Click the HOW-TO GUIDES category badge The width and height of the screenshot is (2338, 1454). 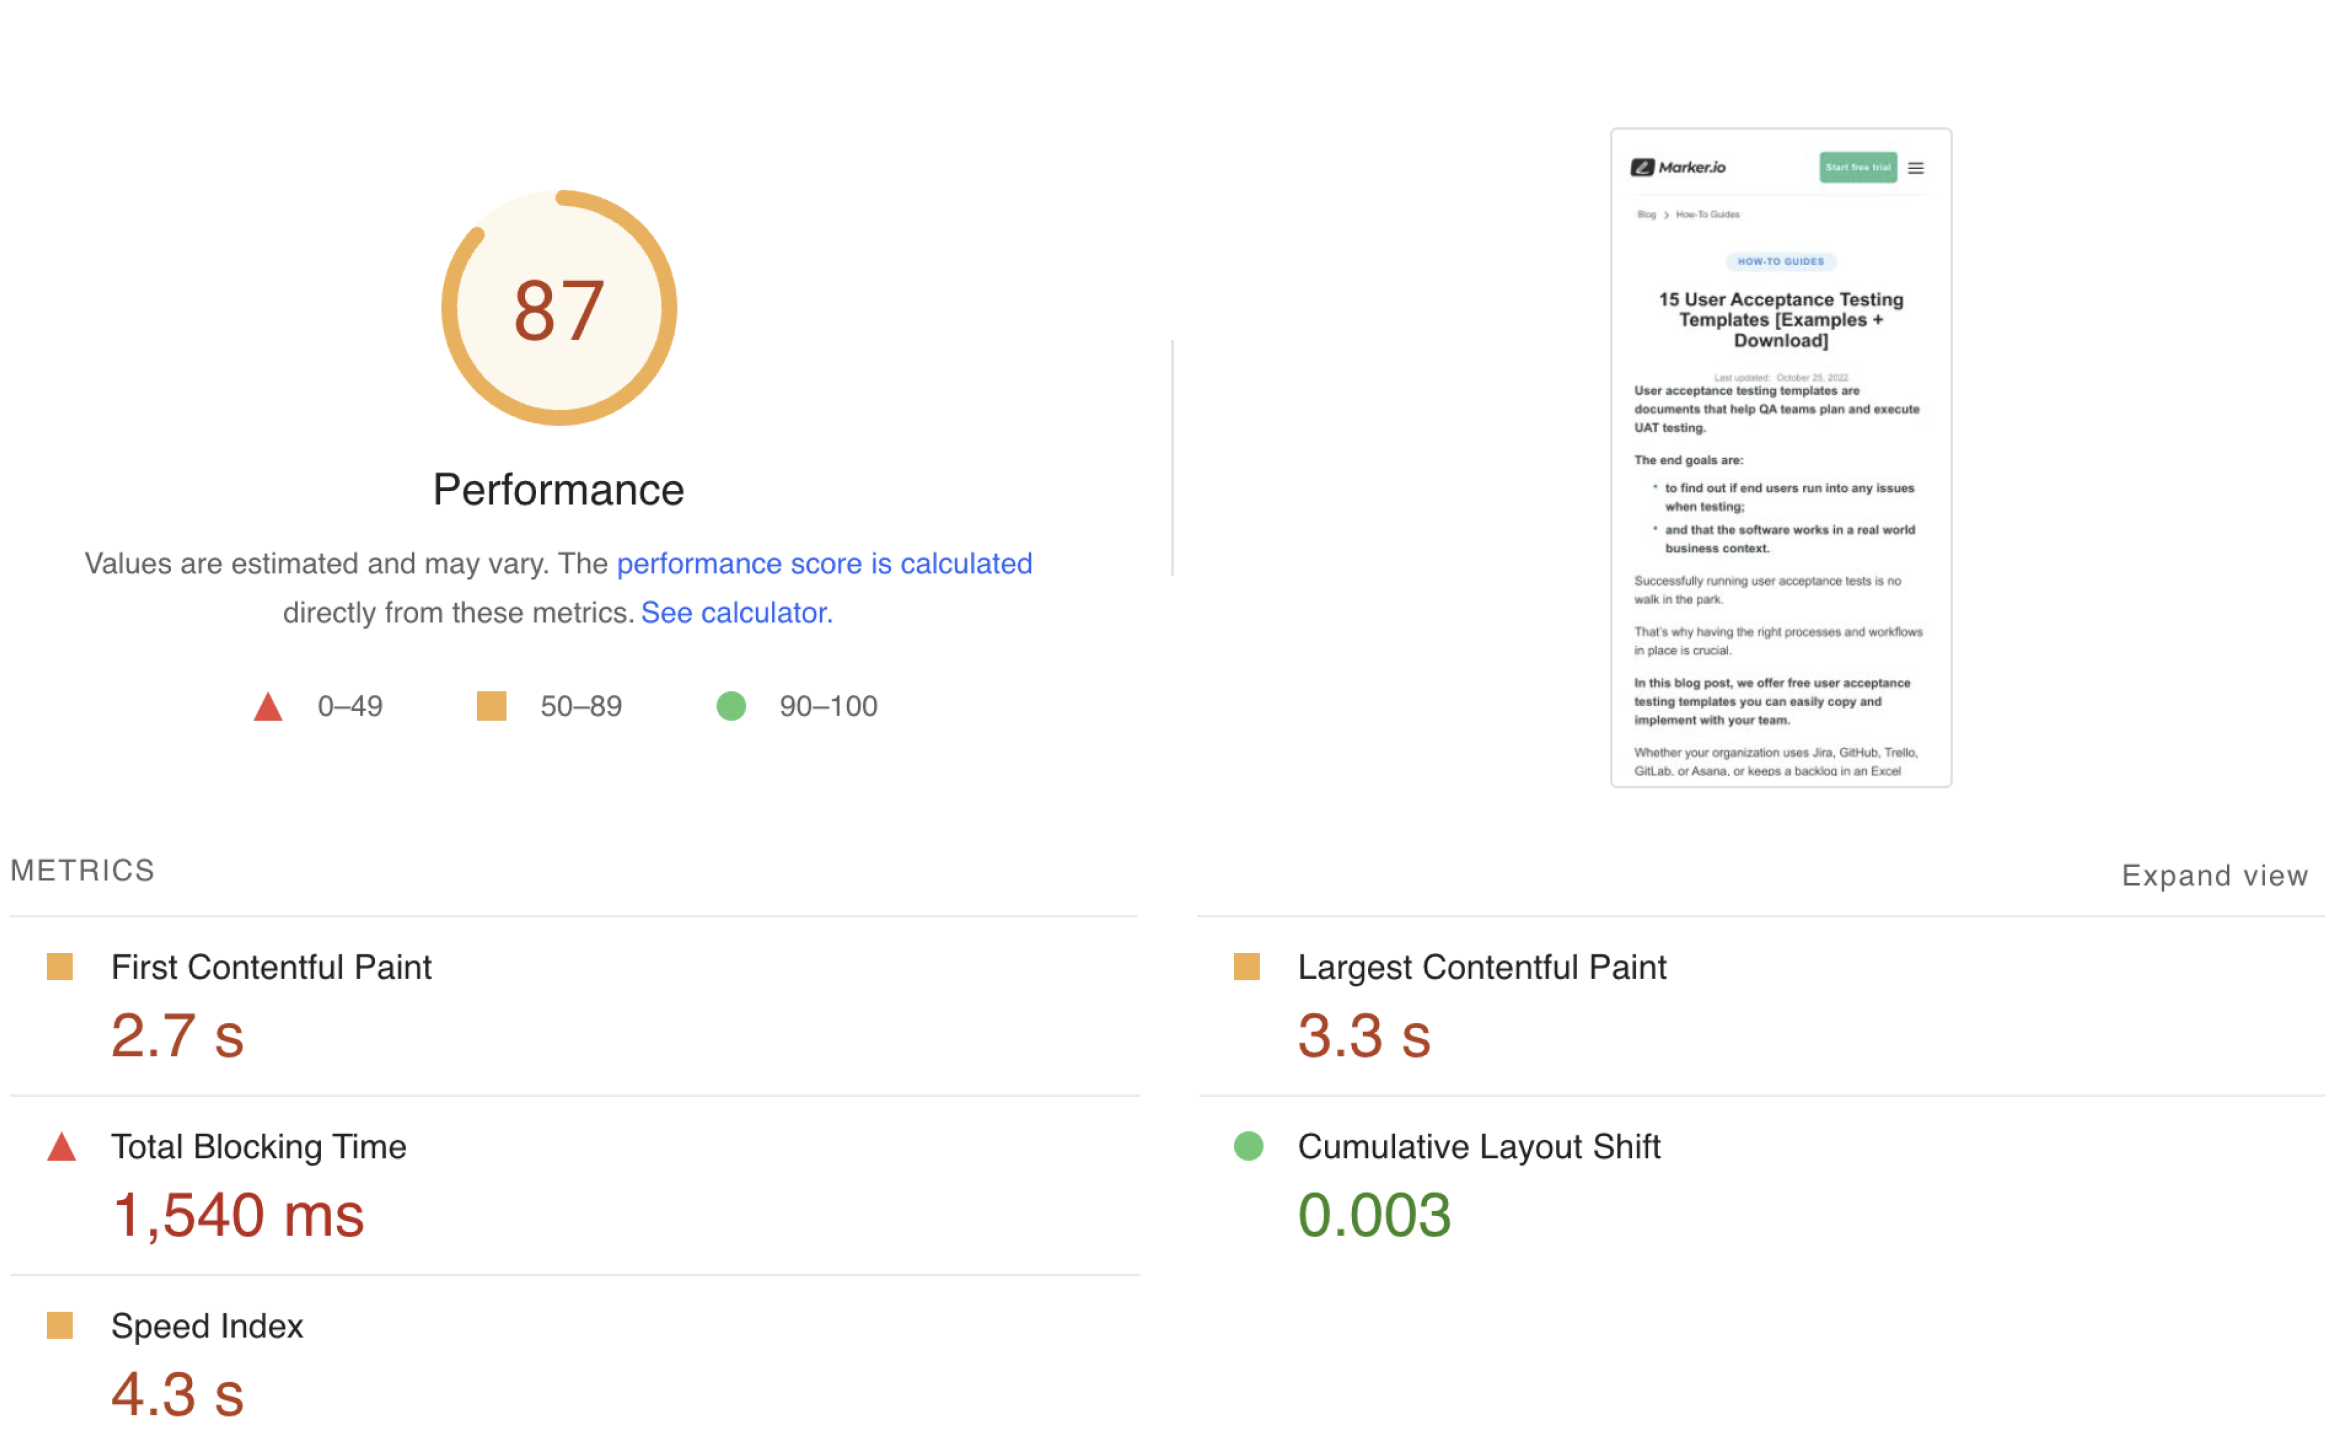click(x=1780, y=261)
